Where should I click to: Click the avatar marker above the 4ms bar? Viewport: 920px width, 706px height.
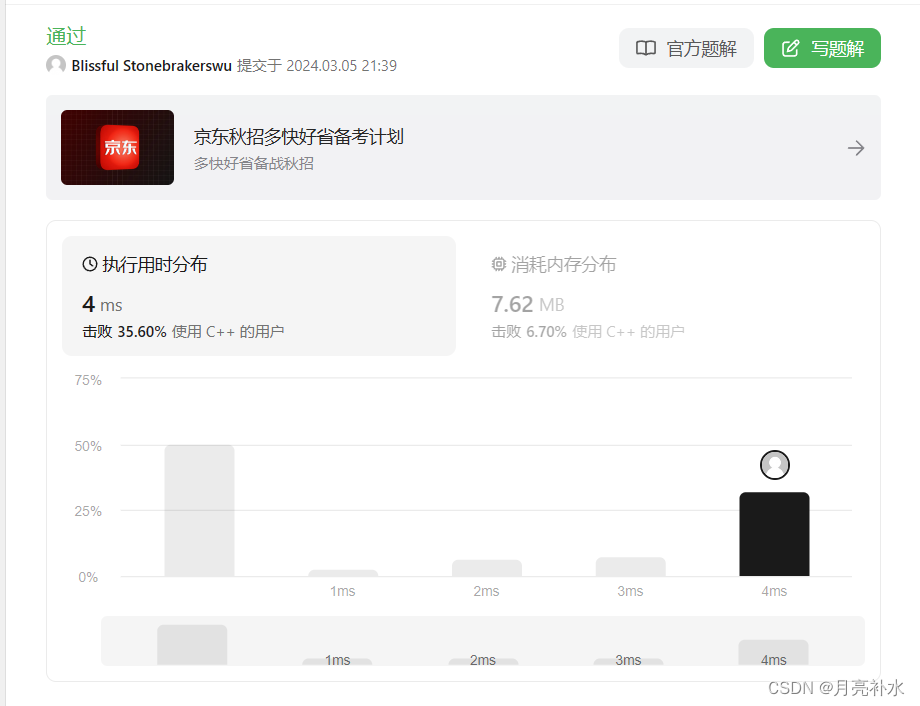click(x=774, y=465)
